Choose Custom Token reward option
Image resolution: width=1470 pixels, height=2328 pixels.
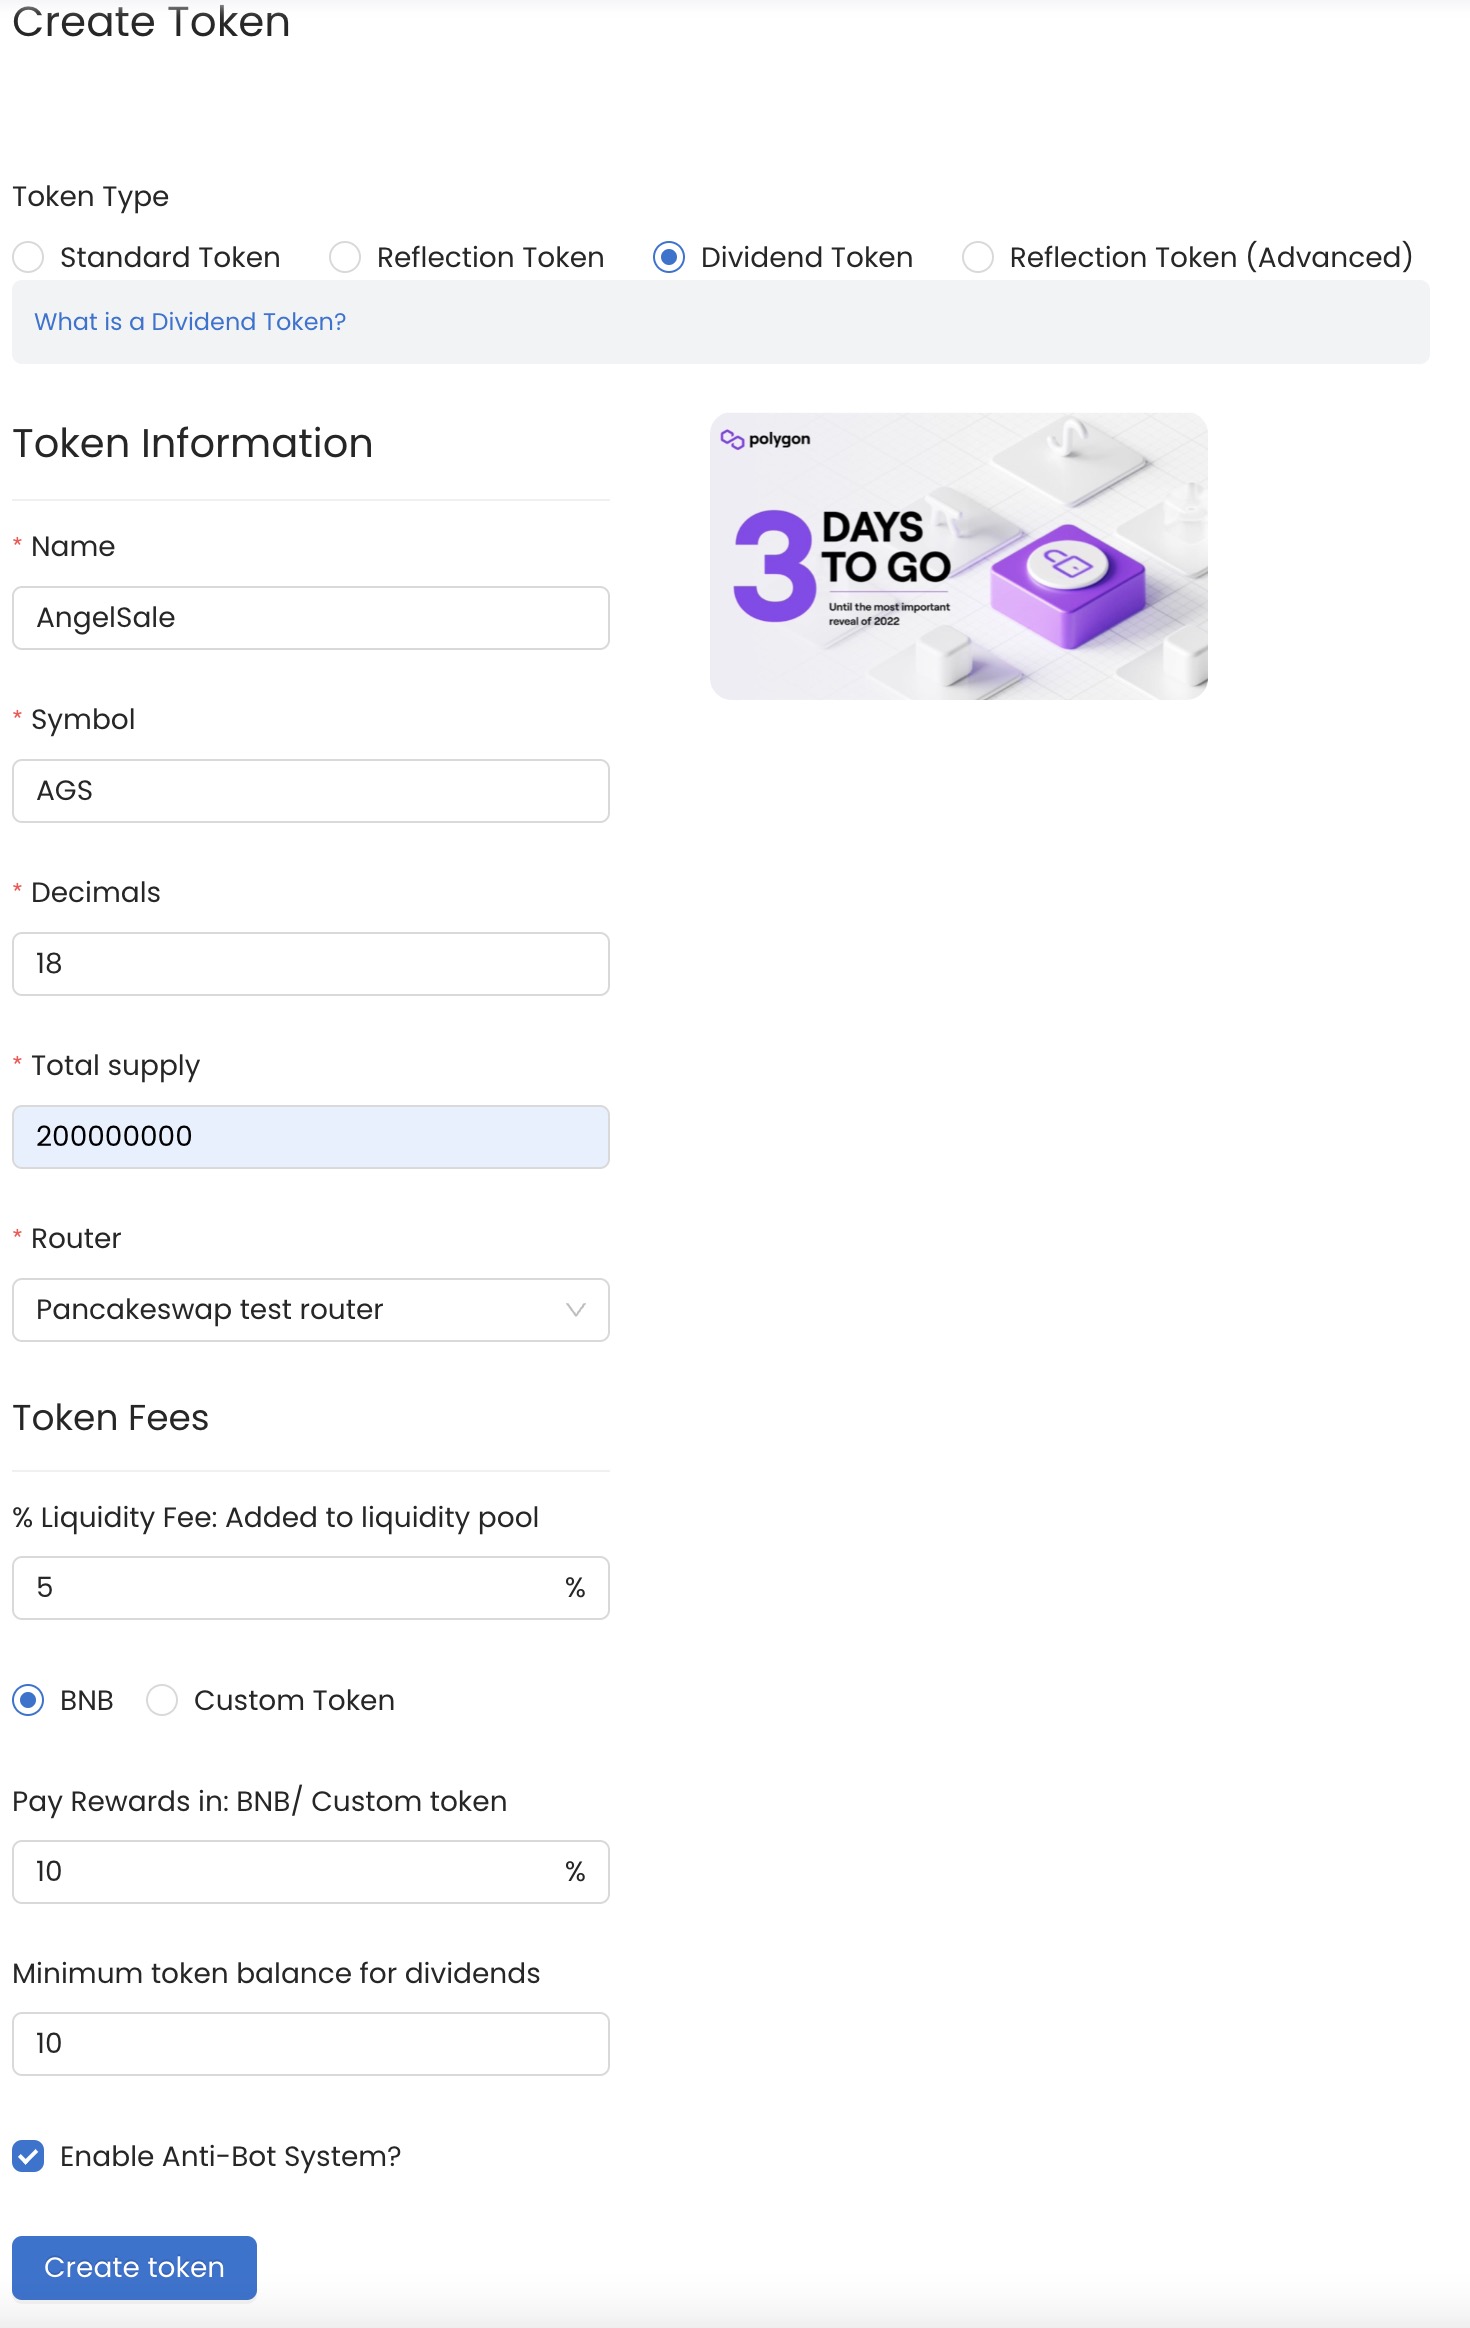click(162, 1700)
